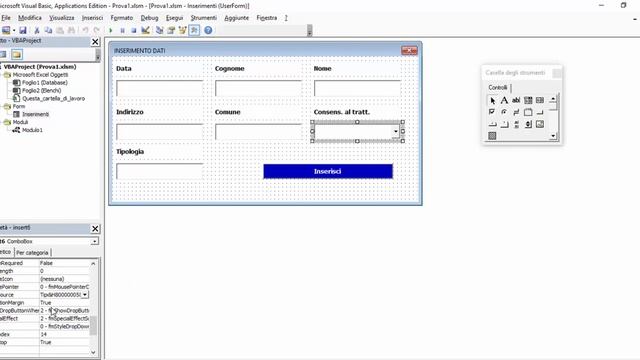Open Project Explorer toolbar icon
640x360 pixels.
click(x=159, y=30)
